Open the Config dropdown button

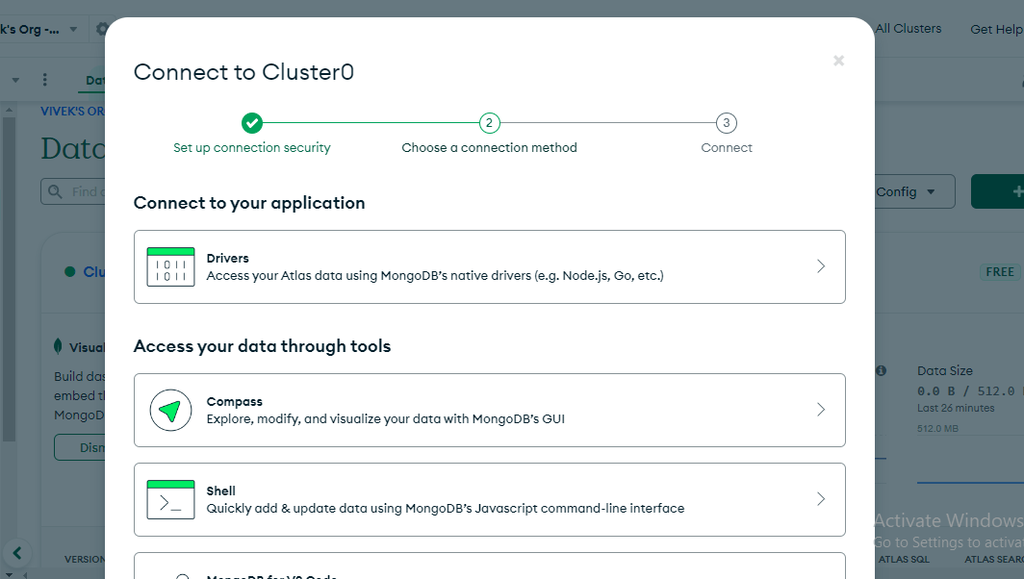914,192
